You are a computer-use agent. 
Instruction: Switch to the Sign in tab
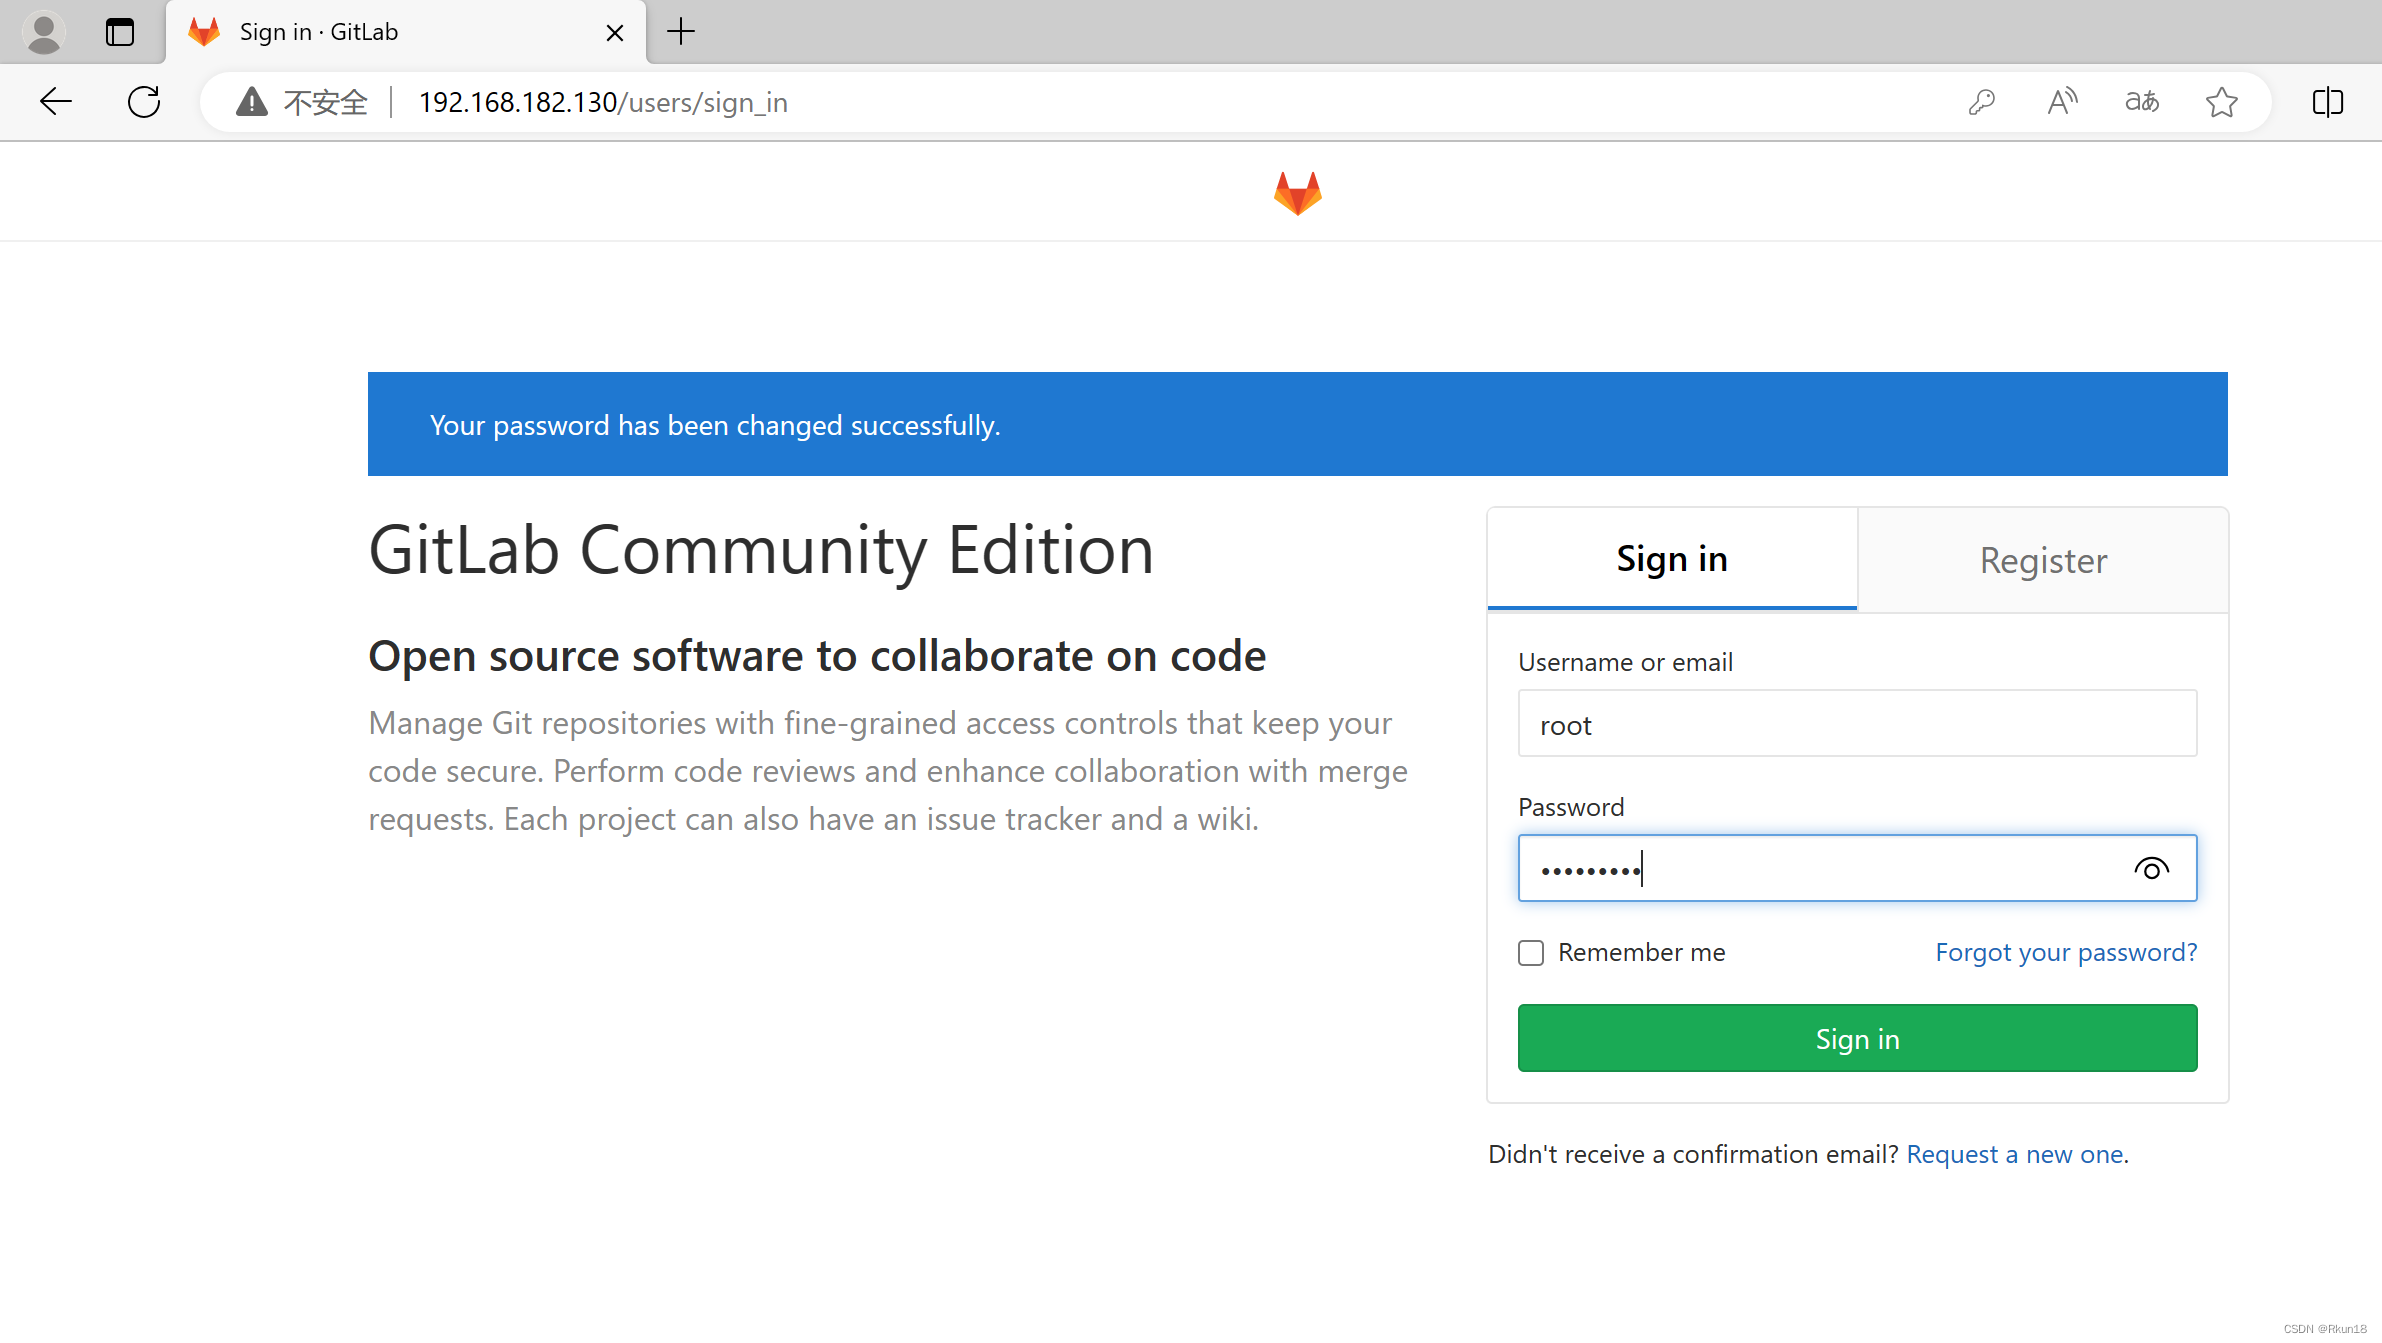click(1672, 559)
